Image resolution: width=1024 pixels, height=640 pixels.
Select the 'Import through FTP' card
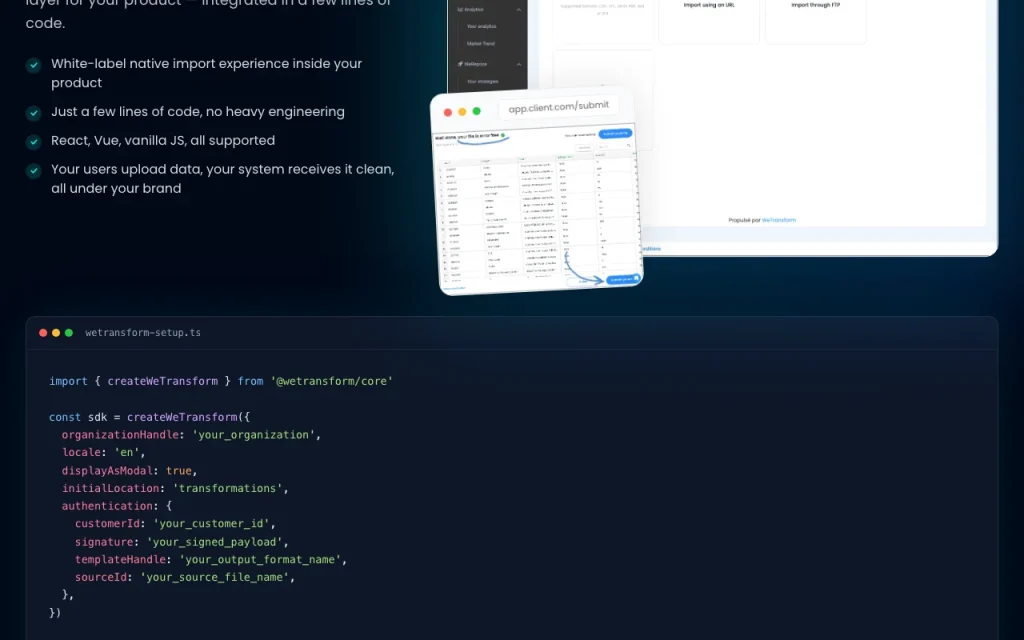coord(816,21)
